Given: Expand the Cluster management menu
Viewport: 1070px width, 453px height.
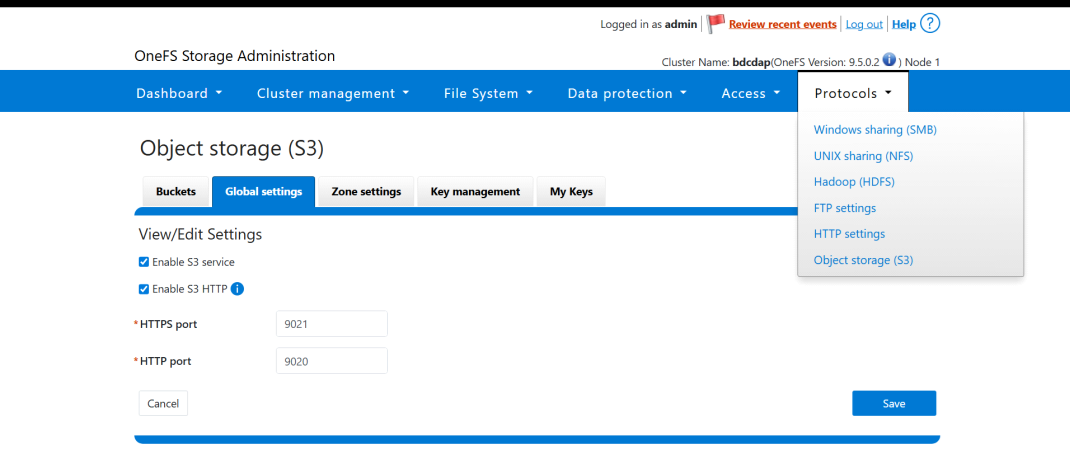Looking at the screenshot, I should click(x=333, y=93).
